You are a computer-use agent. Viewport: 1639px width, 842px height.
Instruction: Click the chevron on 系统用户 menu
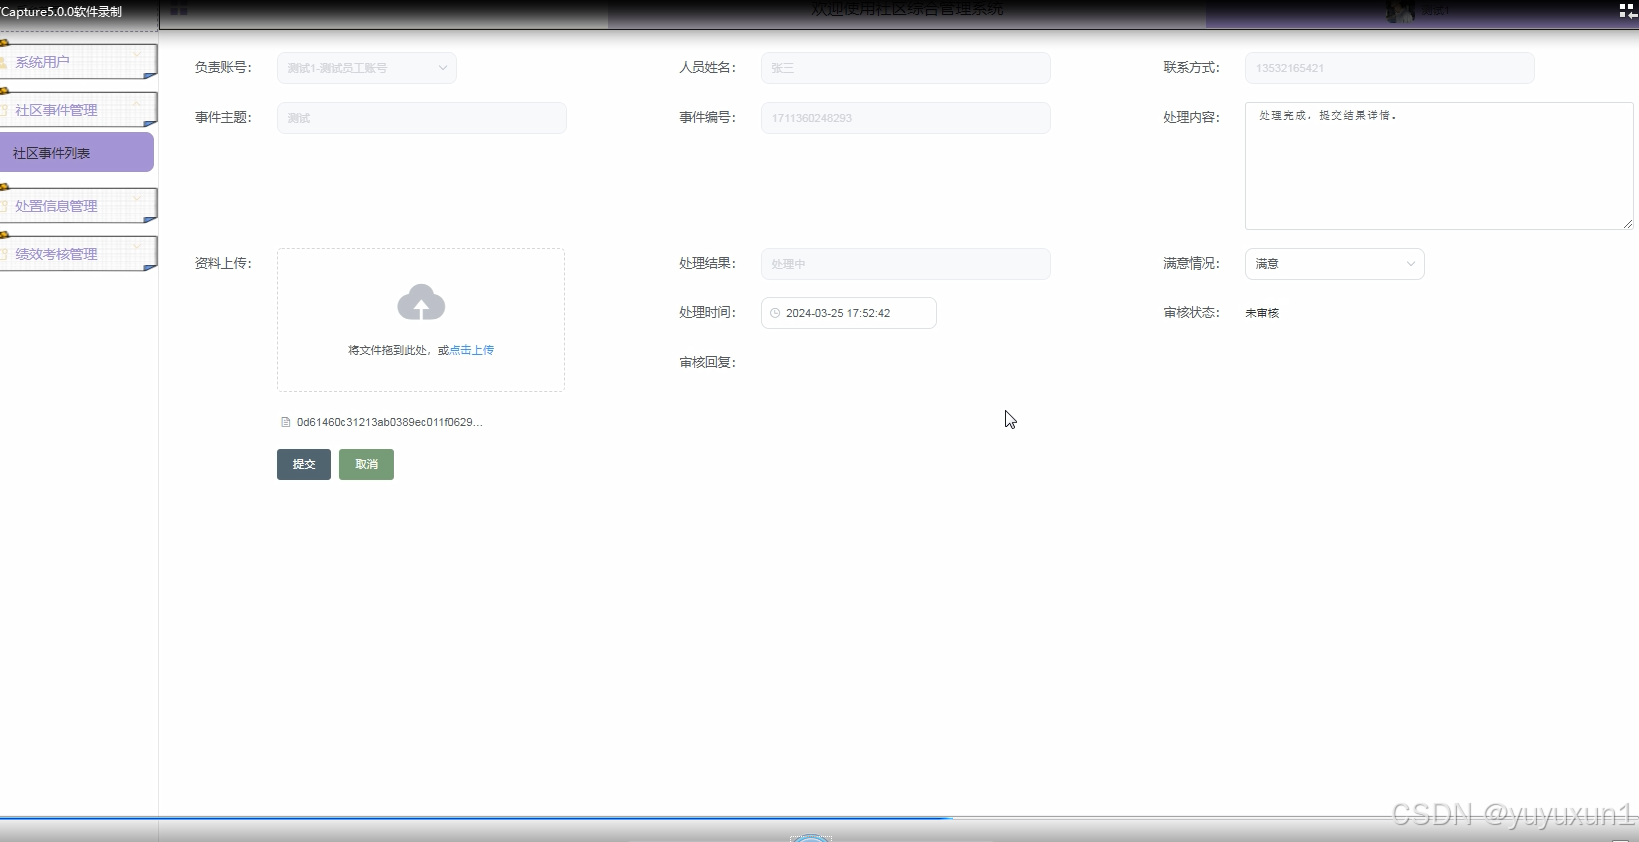(x=137, y=55)
